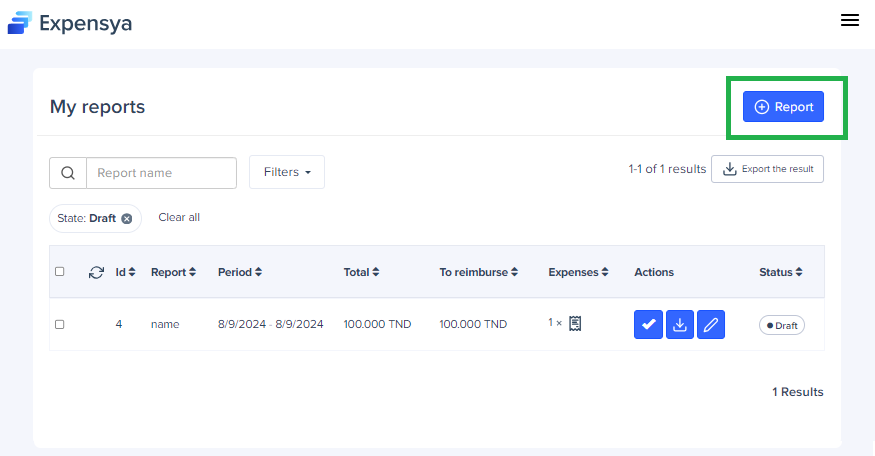
Task: Check the box for report 4
Action: (60, 324)
